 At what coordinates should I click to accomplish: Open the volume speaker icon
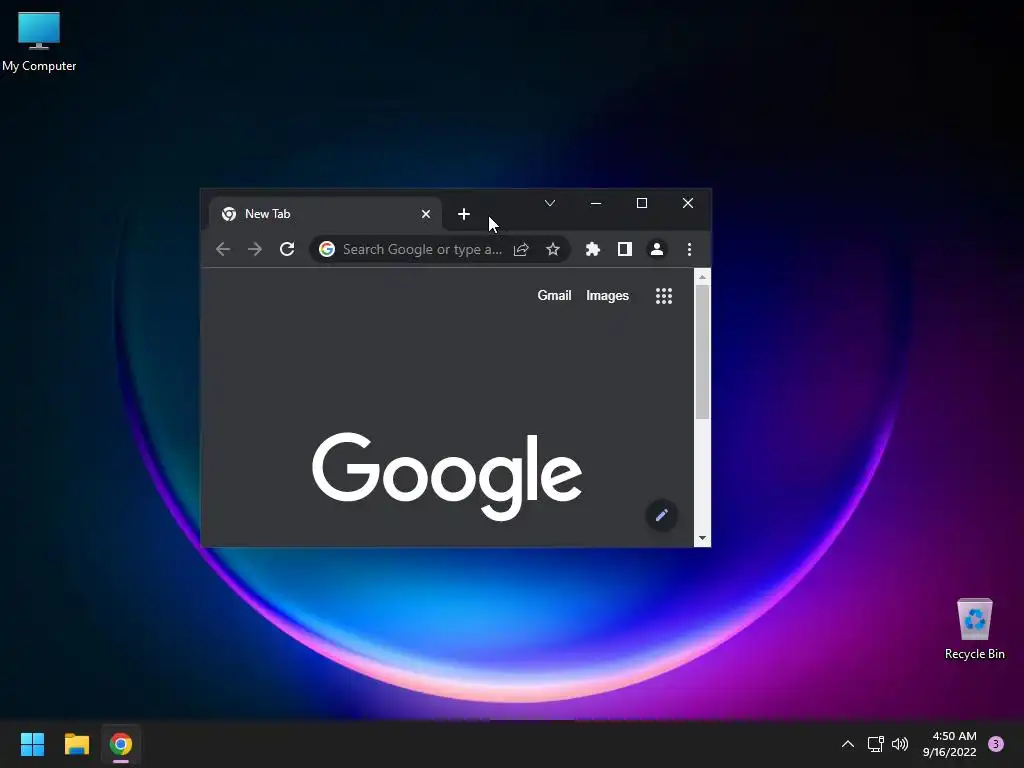[x=900, y=744]
